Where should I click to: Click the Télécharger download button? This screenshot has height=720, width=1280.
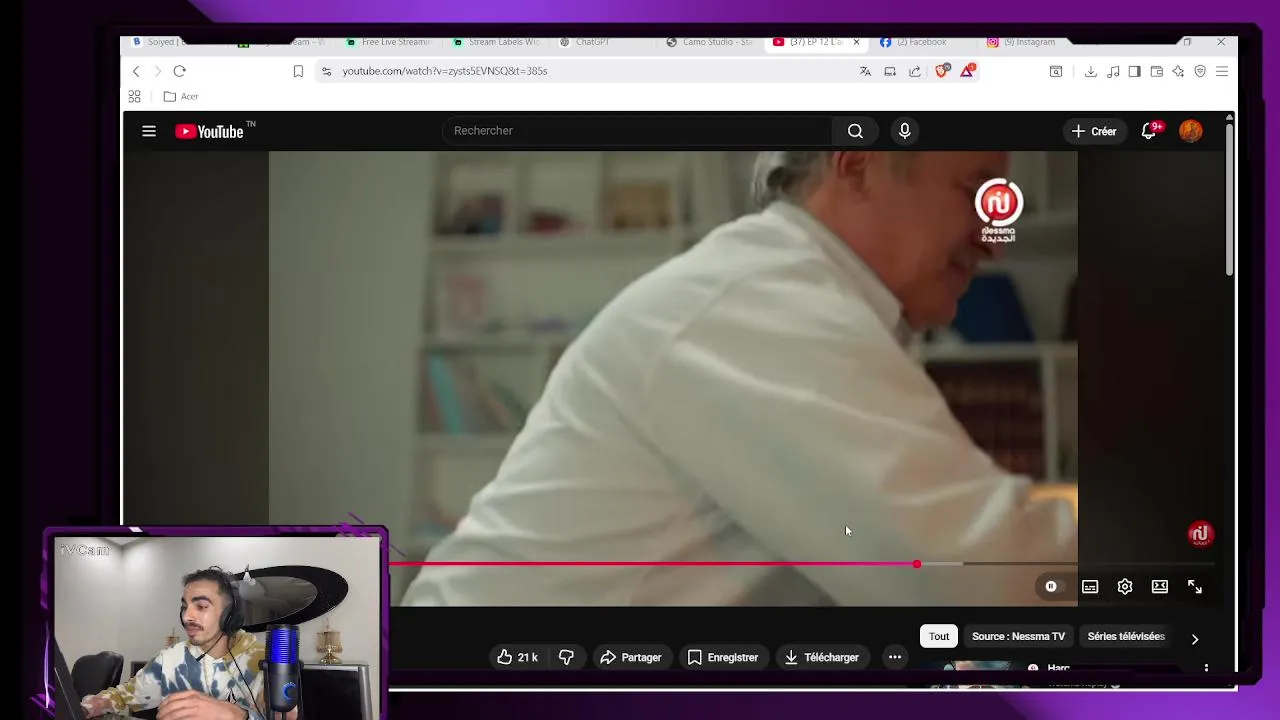tap(822, 657)
